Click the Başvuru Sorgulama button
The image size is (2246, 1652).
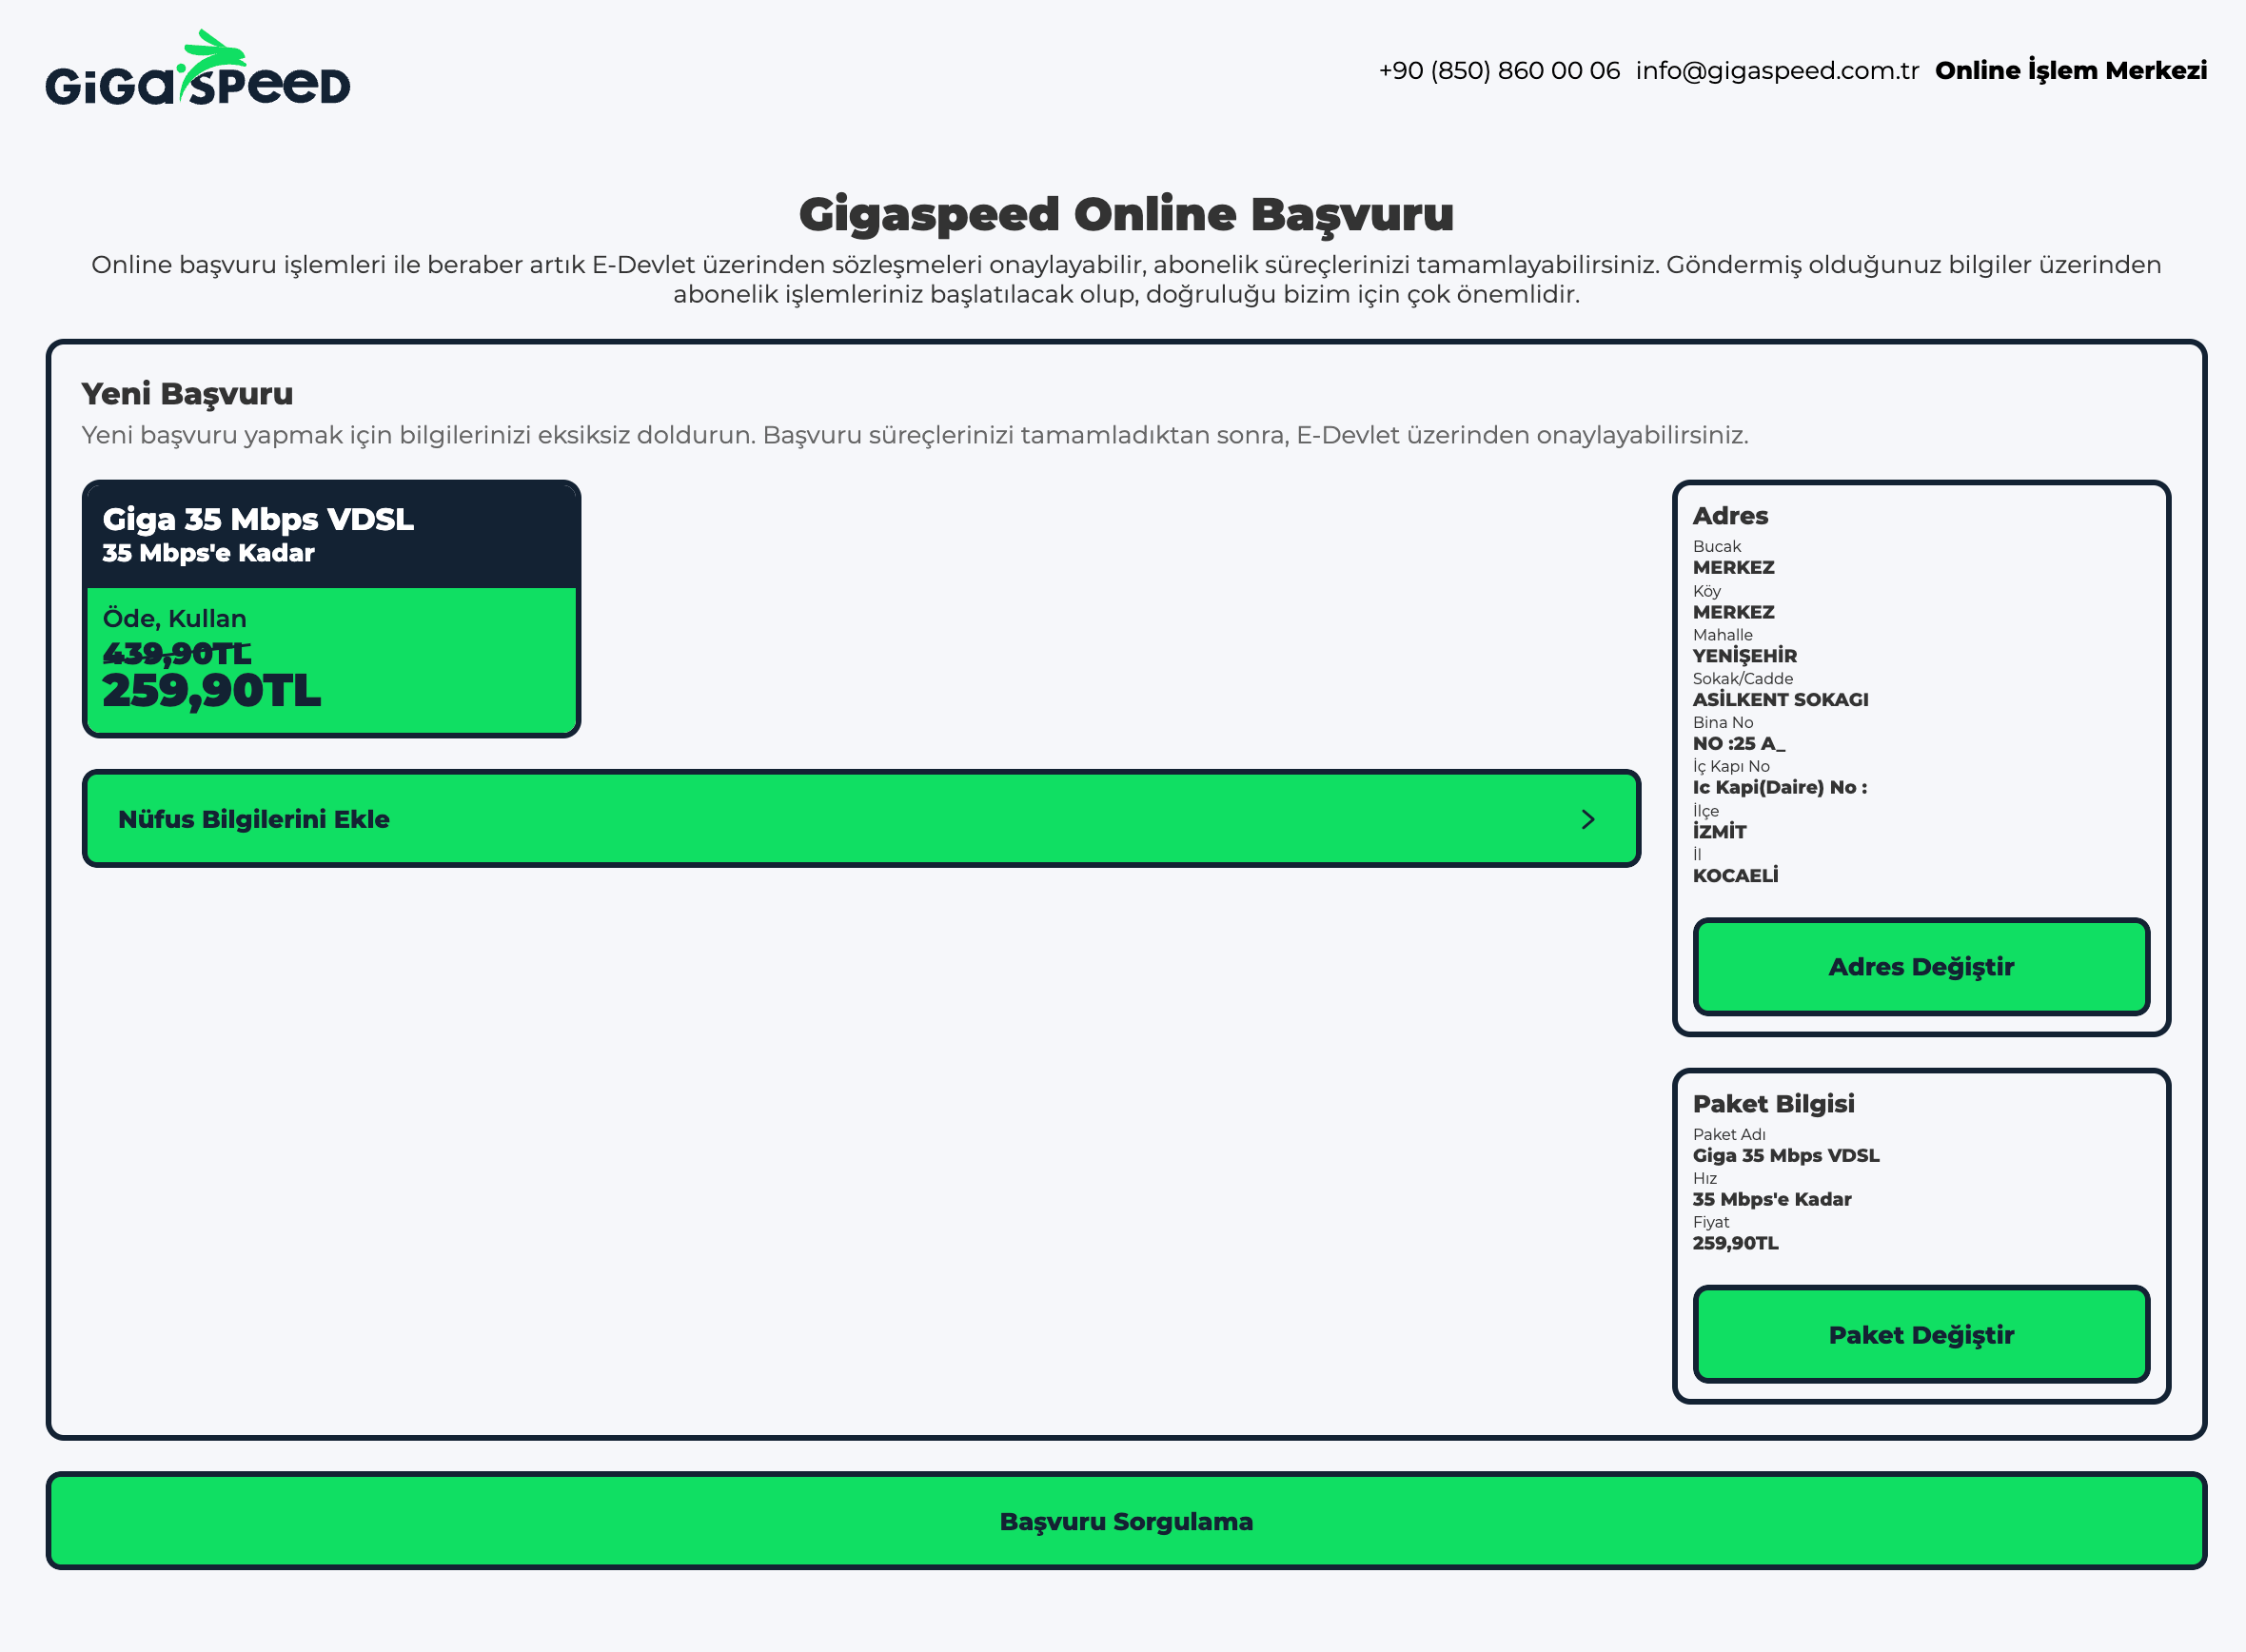pos(1125,1520)
